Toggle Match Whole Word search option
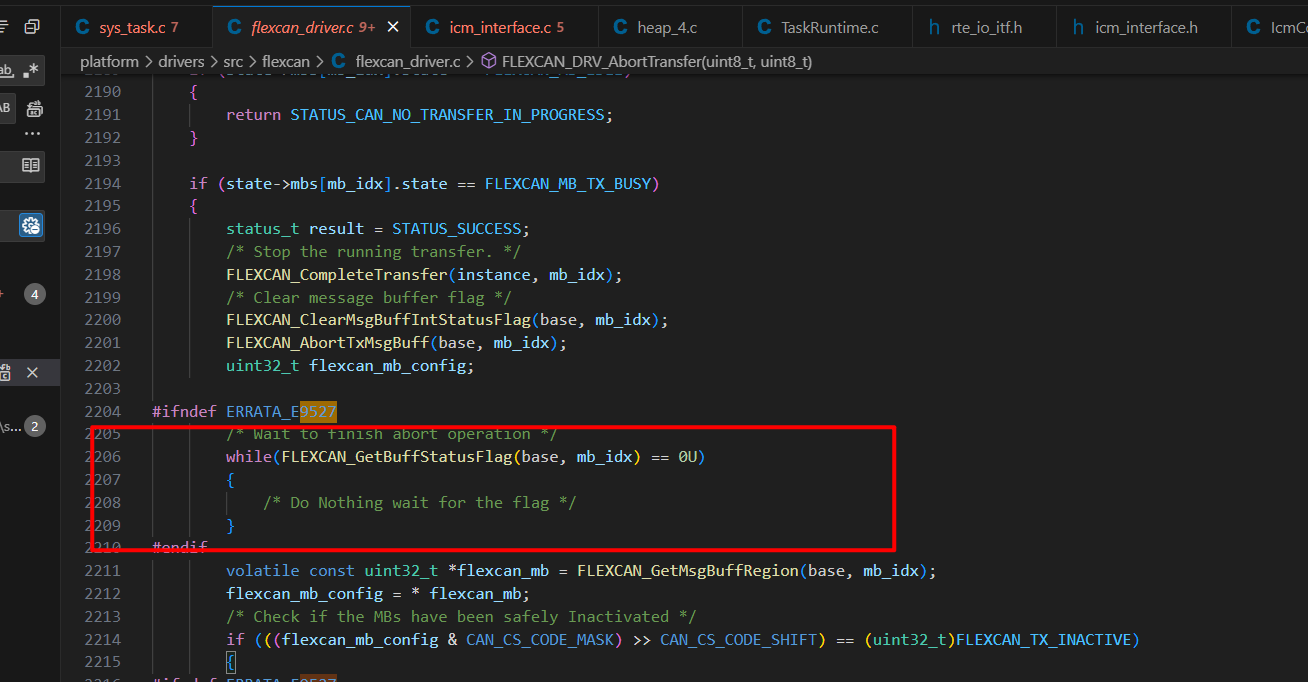This screenshot has height=682, width=1308. [x=7, y=70]
